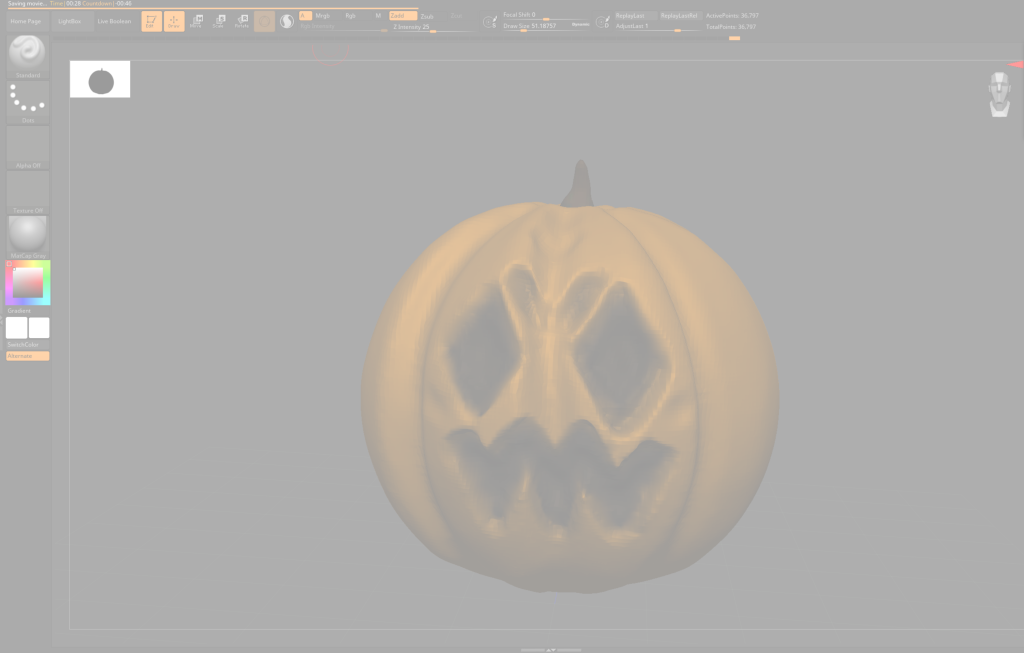Open the Home Page tab
1024x653 pixels.
[26, 21]
